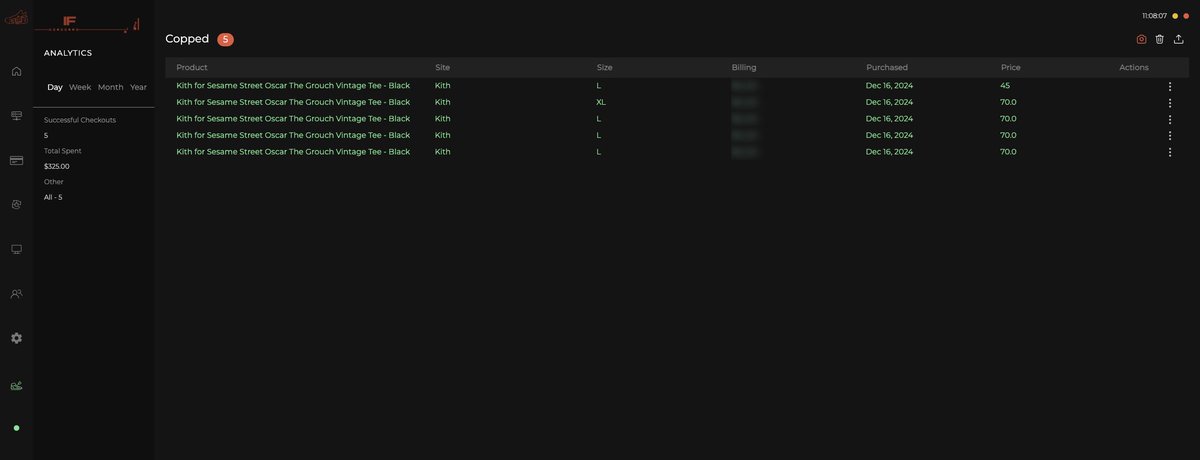Image resolution: width=1200 pixels, height=460 pixels.
Task: Click the app logo at top left
Action: click(x=16, y=16)
